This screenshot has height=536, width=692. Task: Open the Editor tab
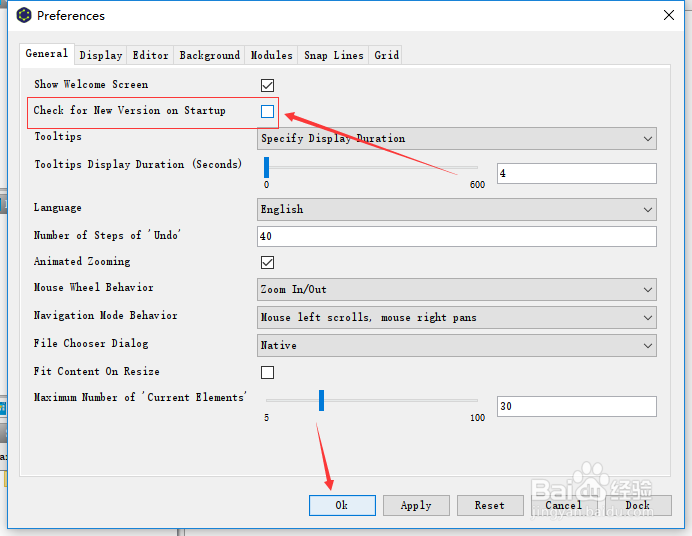[150, 56]
